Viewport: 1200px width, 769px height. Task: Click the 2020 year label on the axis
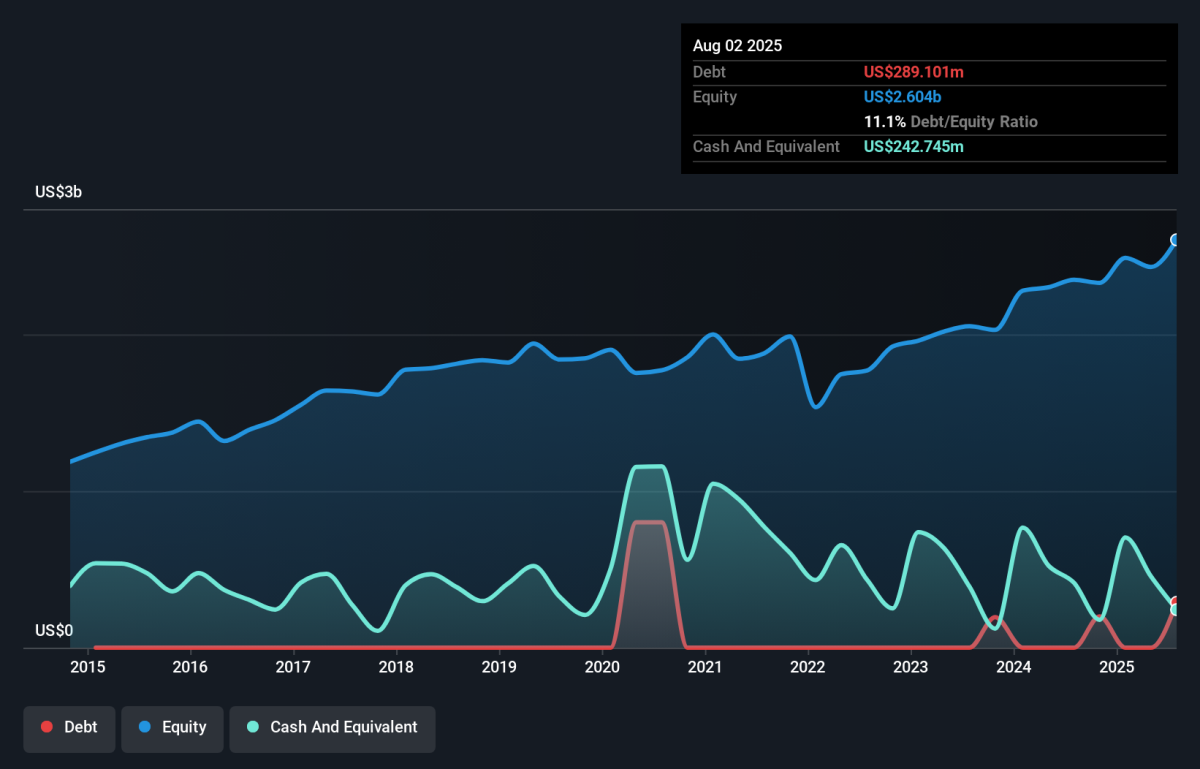click(x=603, y=667)
